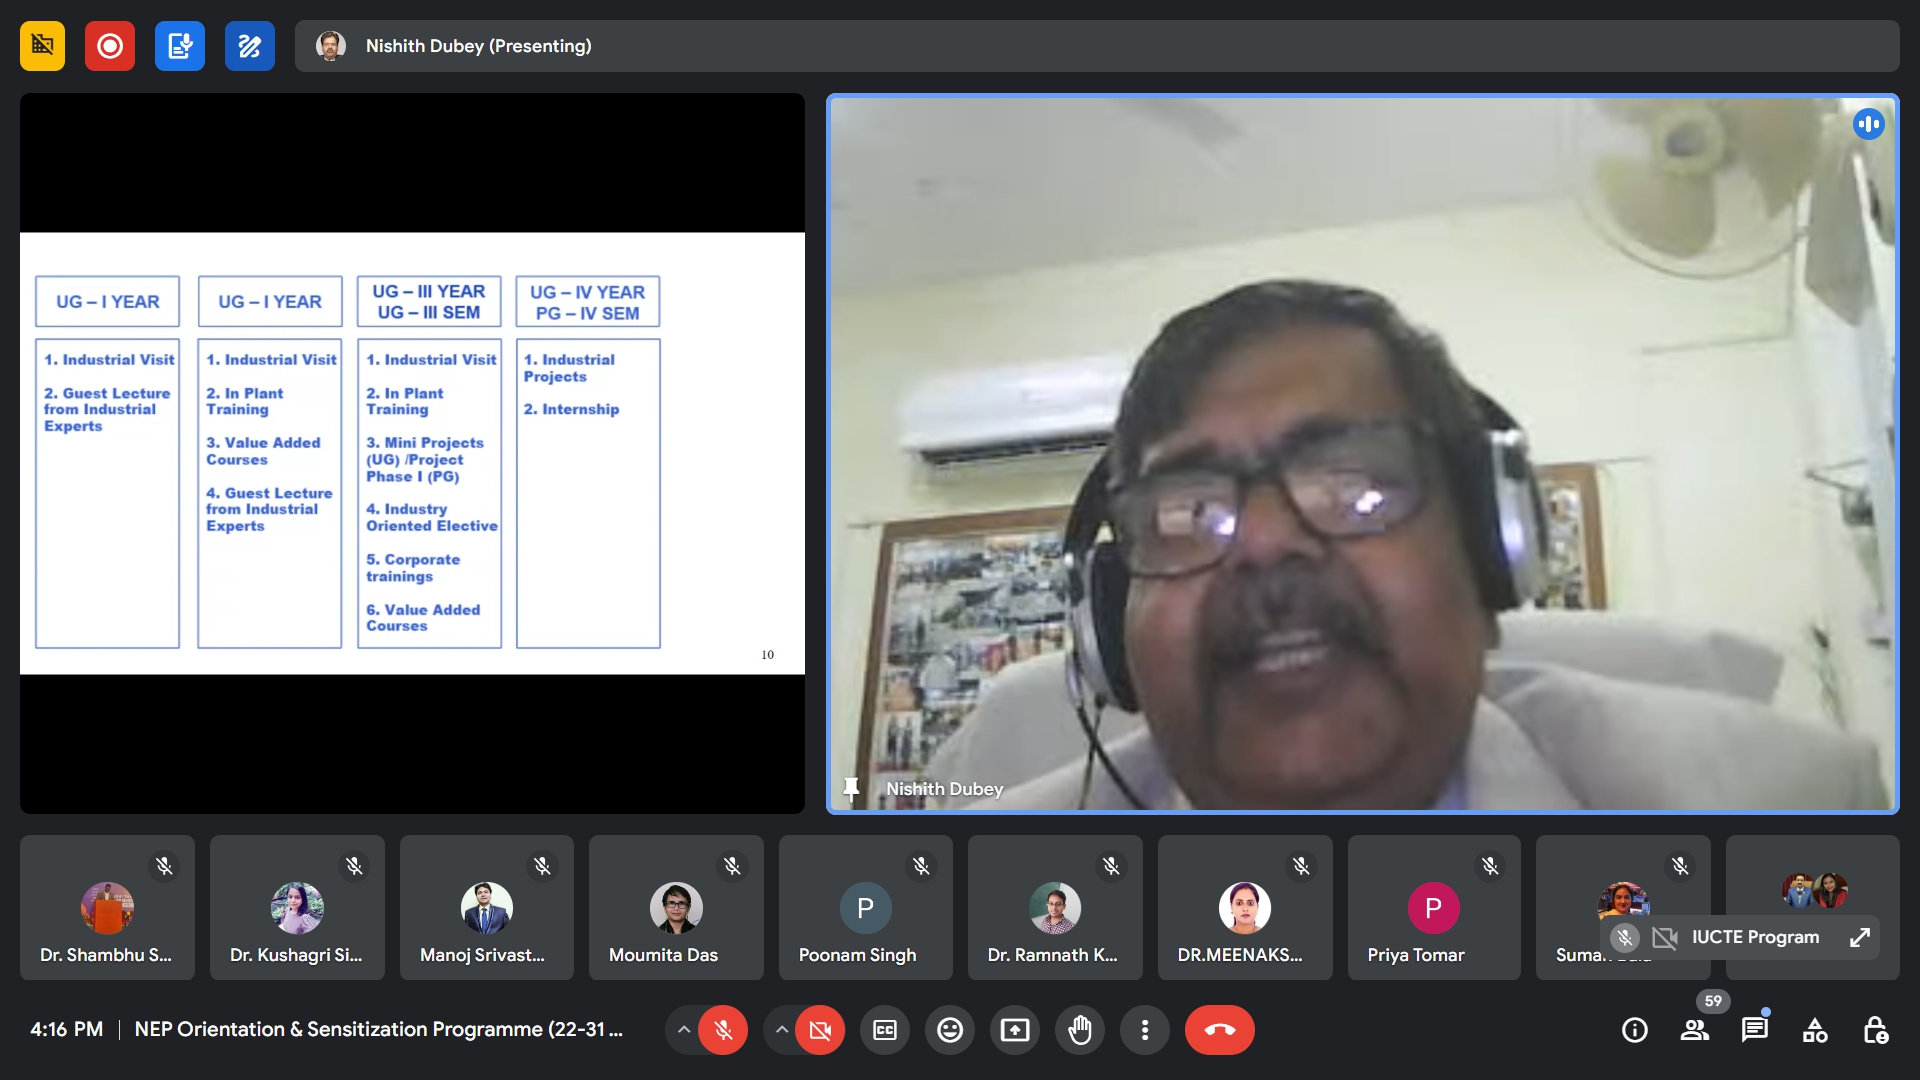Click the yellow slash extension icon
The width and height of the screenshot is (1920, 1080).
(42, 46)
